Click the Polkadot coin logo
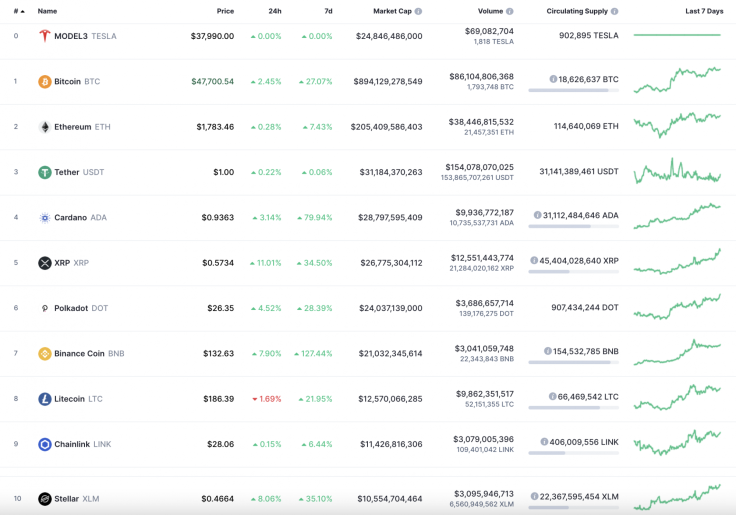This screenshot has width=736, height=515. coord(45,308)
